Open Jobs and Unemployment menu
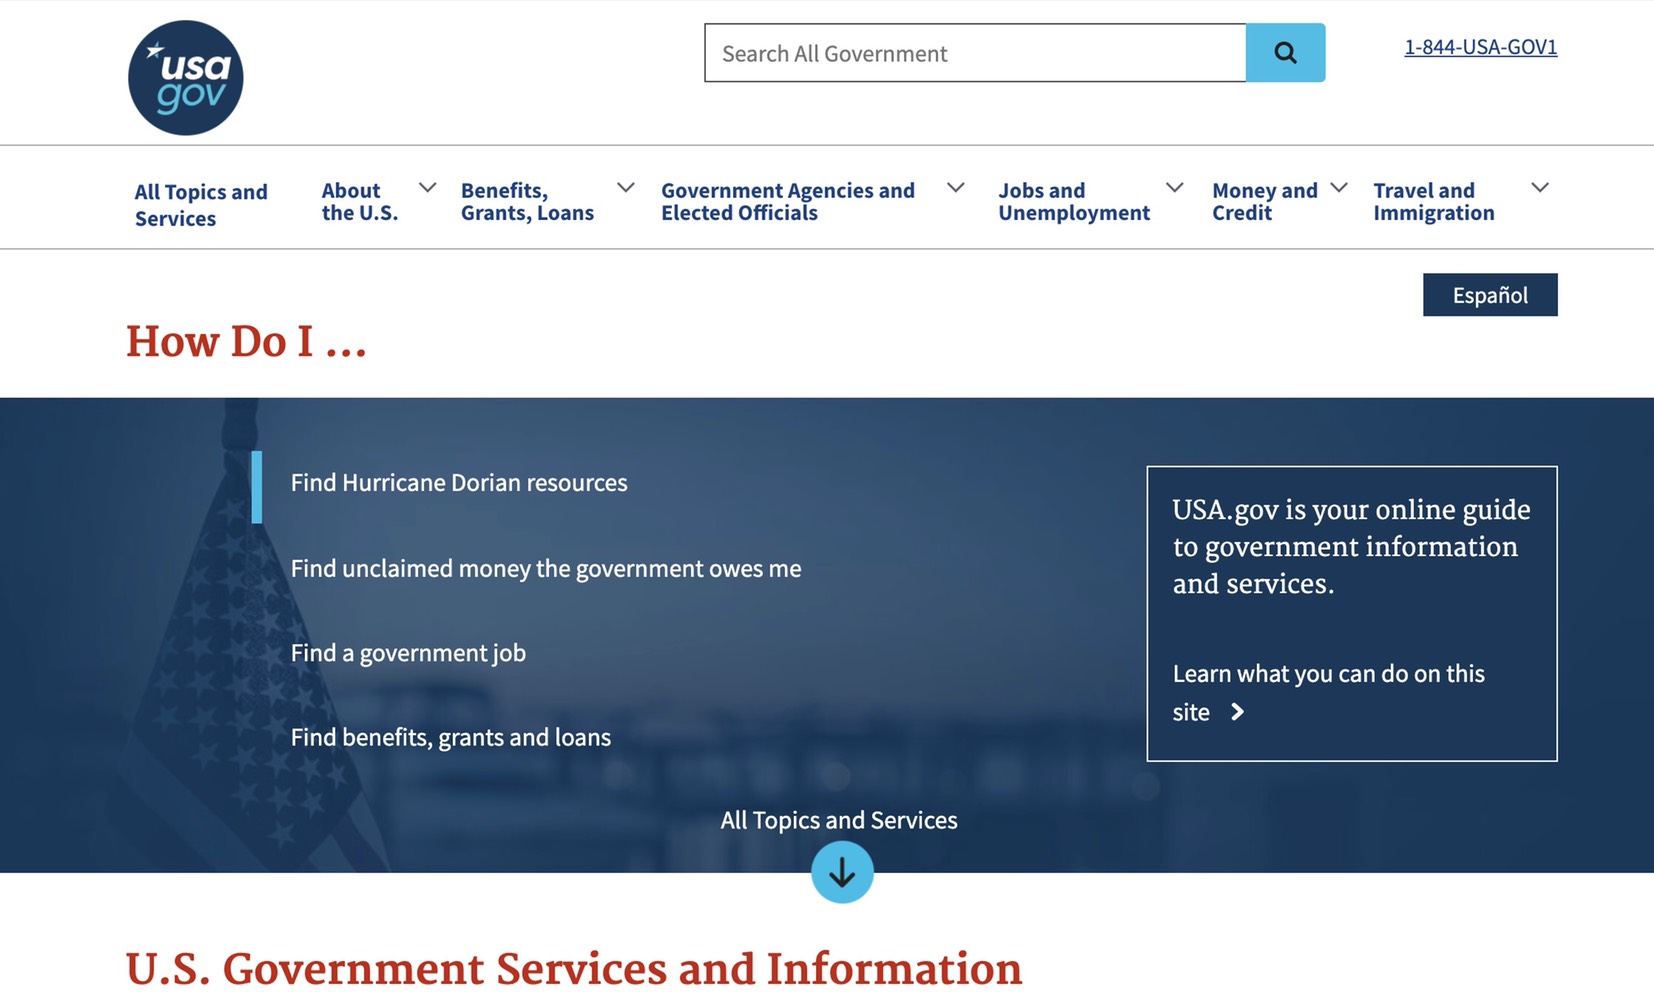This screenshot has width=1654, height=992. click(x=1074, y=202)
